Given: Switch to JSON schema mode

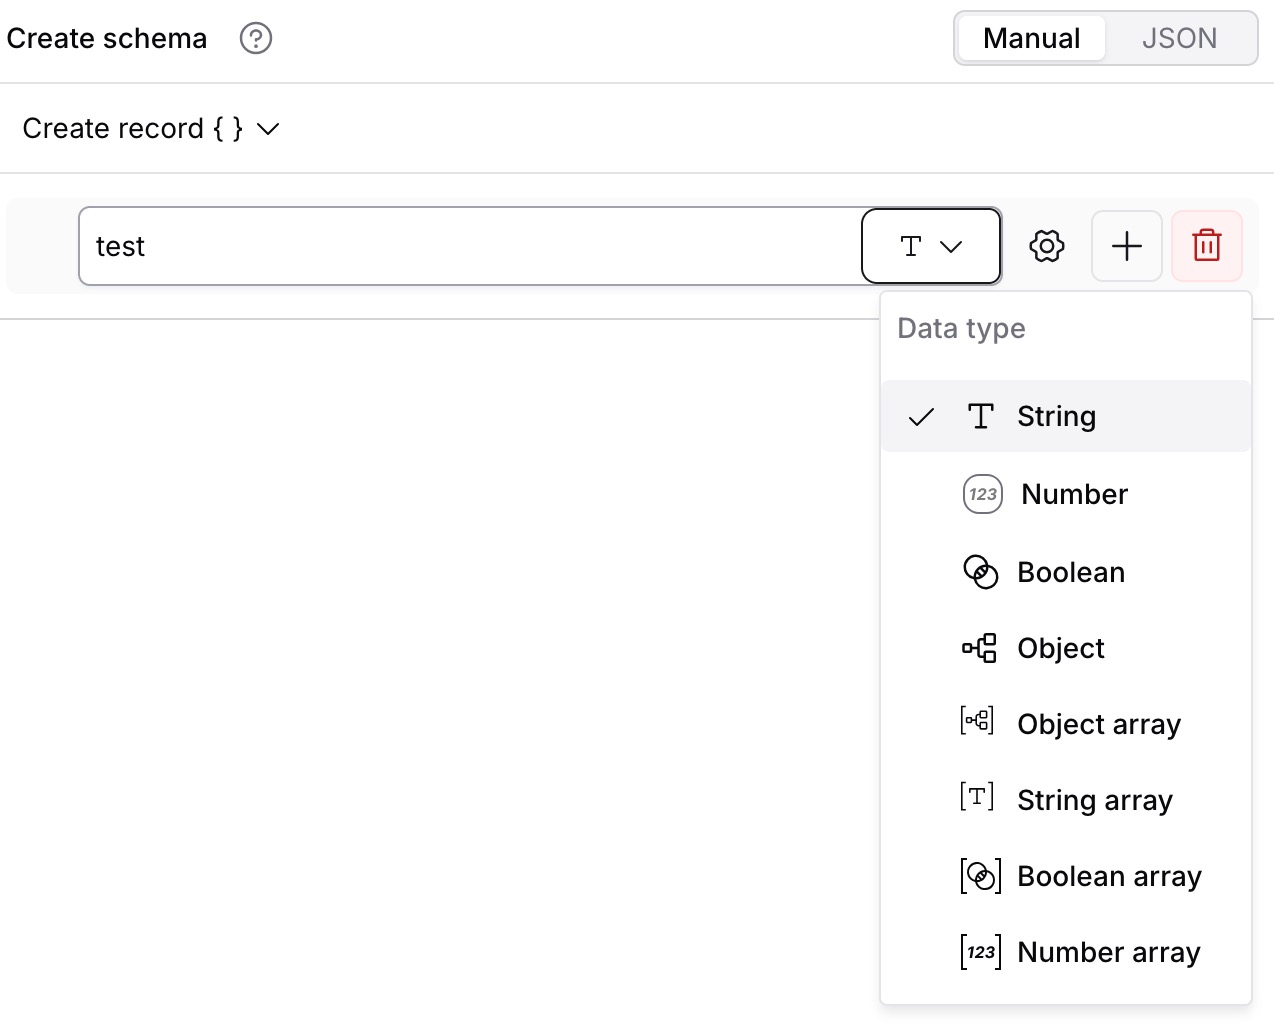Looking at the screenshot, I should (x=1179, y=38).
